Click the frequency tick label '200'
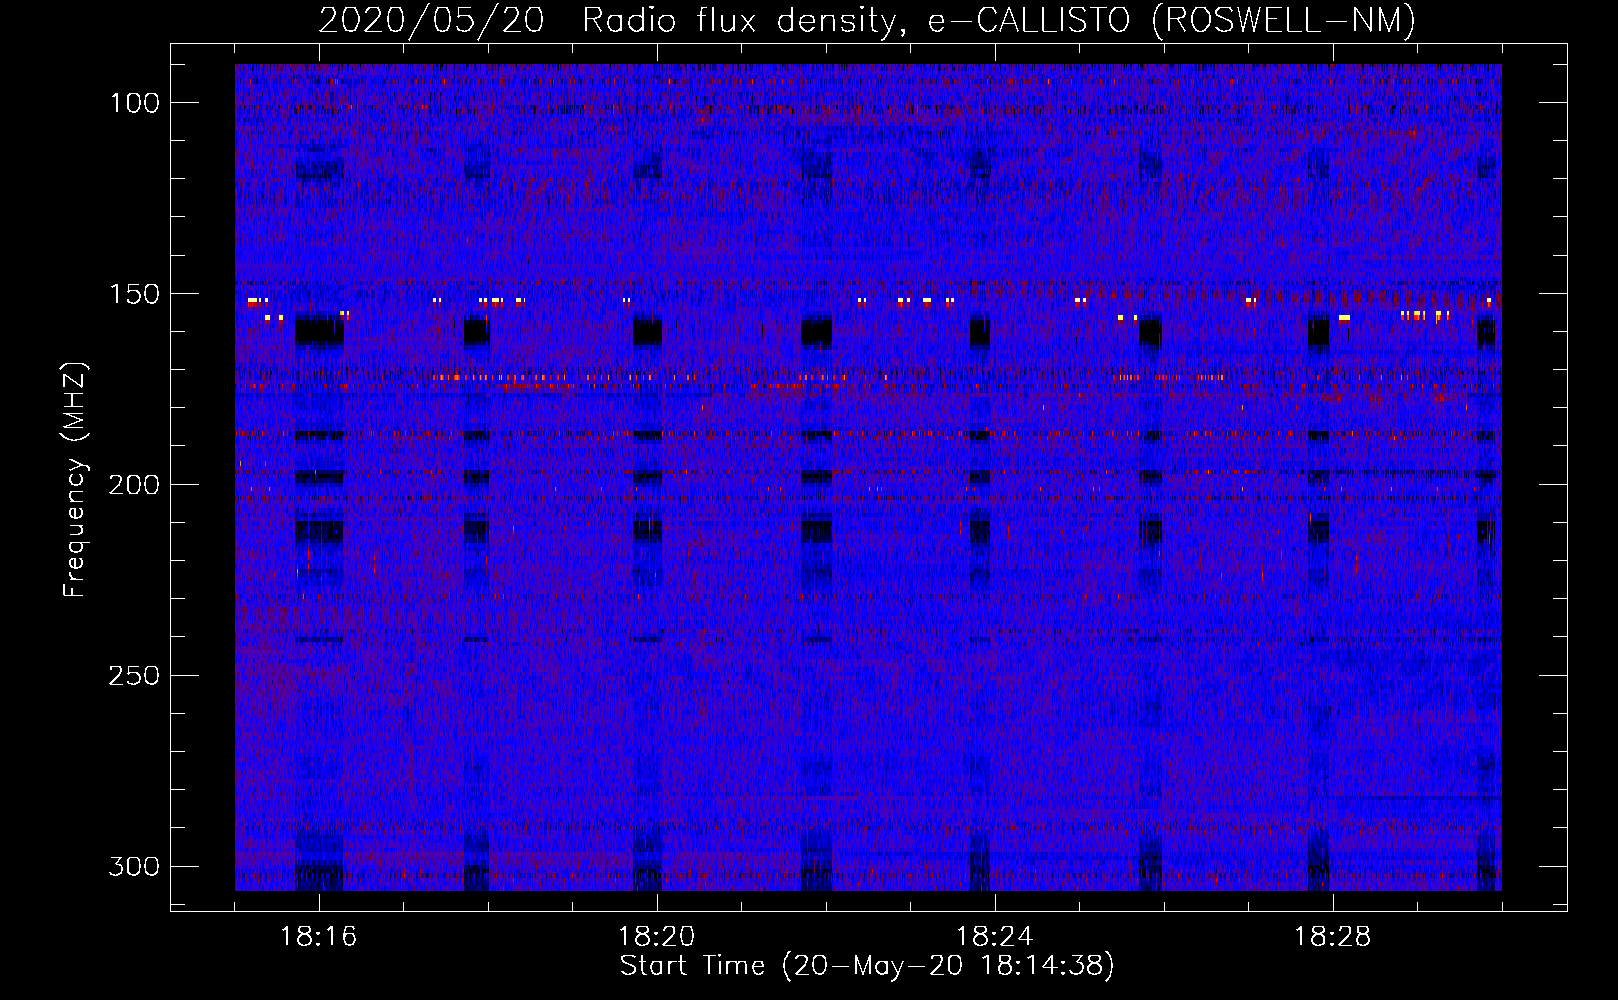The image size is (1618, 1000). 133,485
